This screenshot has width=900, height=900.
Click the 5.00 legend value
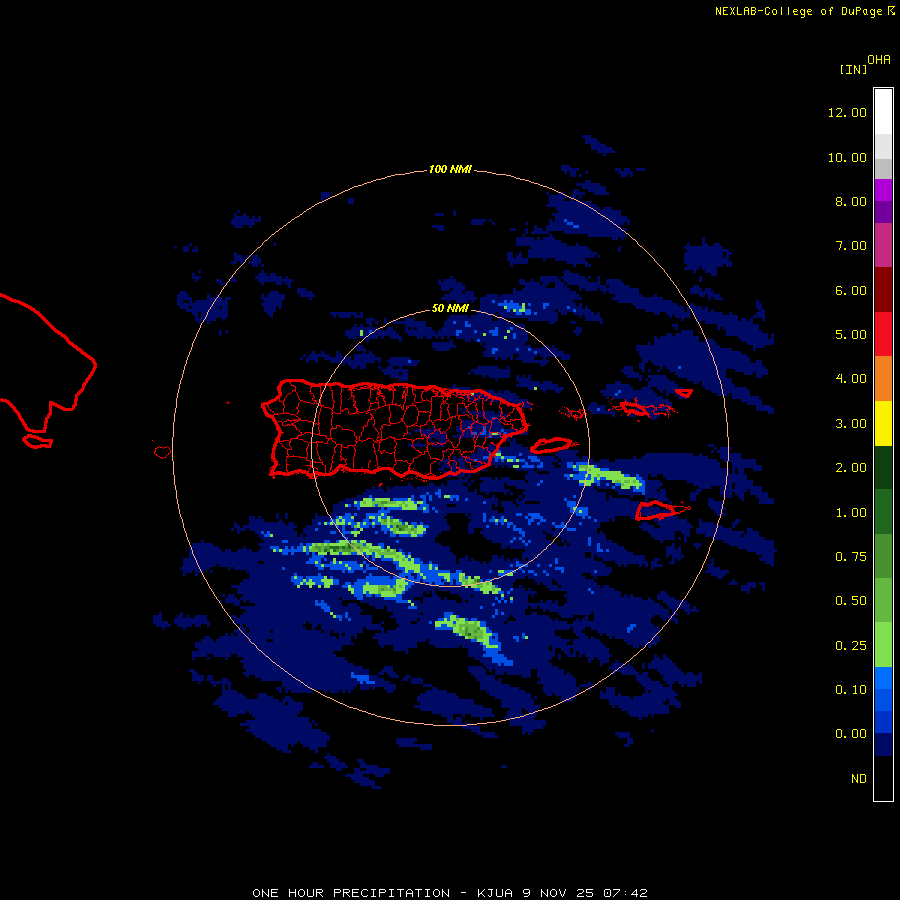click(851, 335)
